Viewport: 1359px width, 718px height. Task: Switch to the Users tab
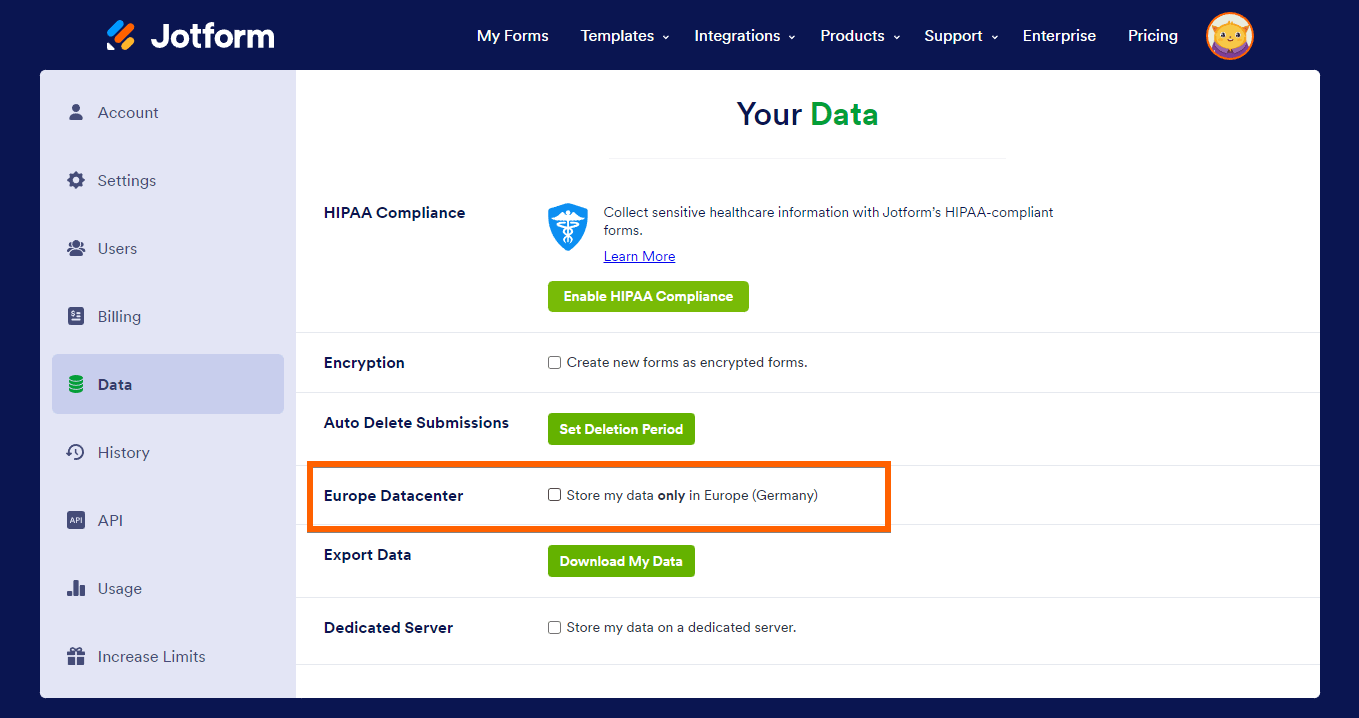(x=168, y=248)
